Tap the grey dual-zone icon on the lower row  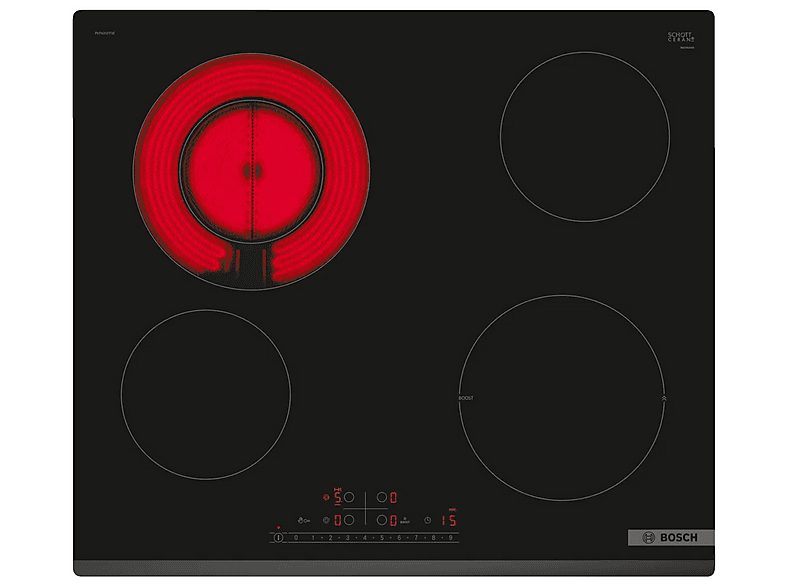pyautogui.click(x=326, y=520)
